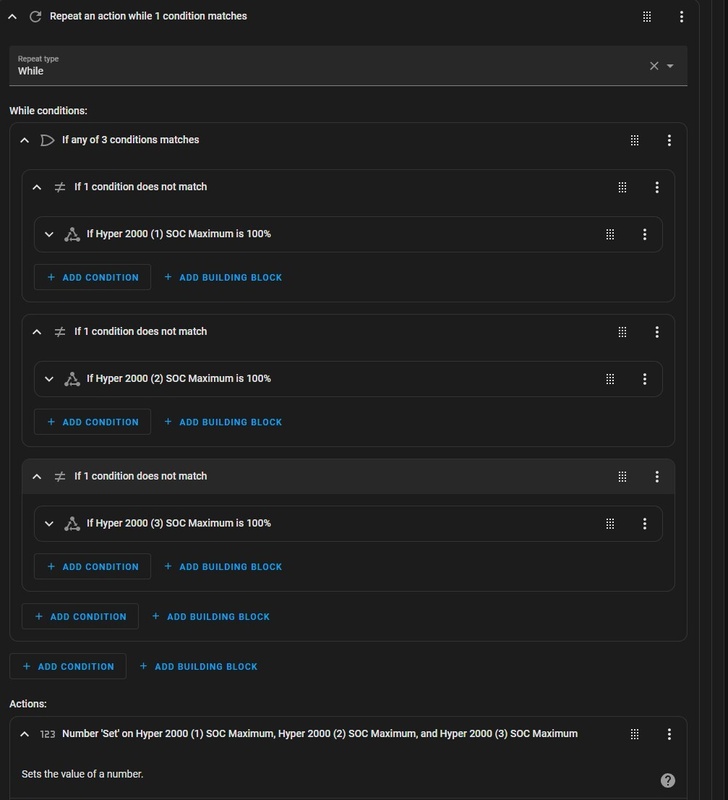Screen dimensions: 728x800
Task: Add condition below the Hyper 2000 (1) condition
Action: pyautogui.click(x=92, y=277)
